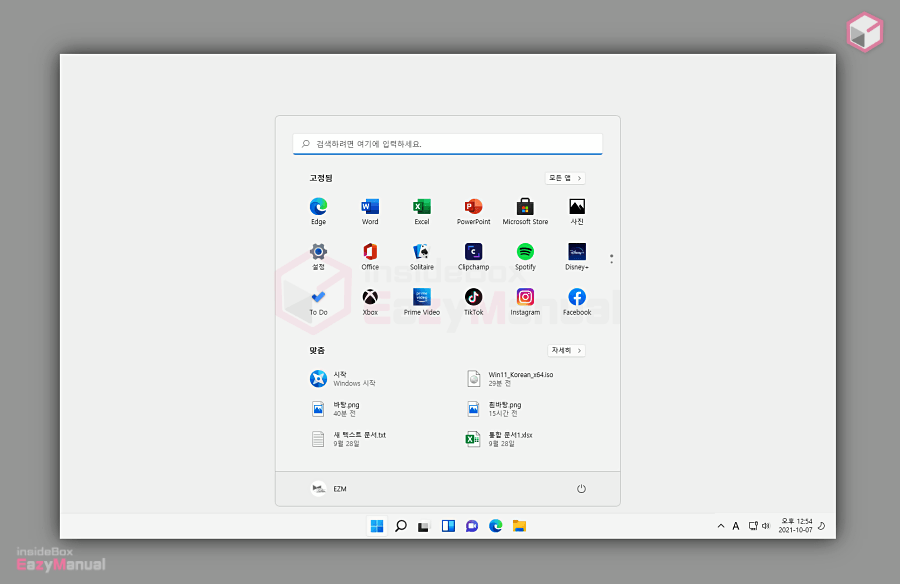Launch Word from the pinned section
The height and width of the screenshot is (584, 900).
click(370, 211)
